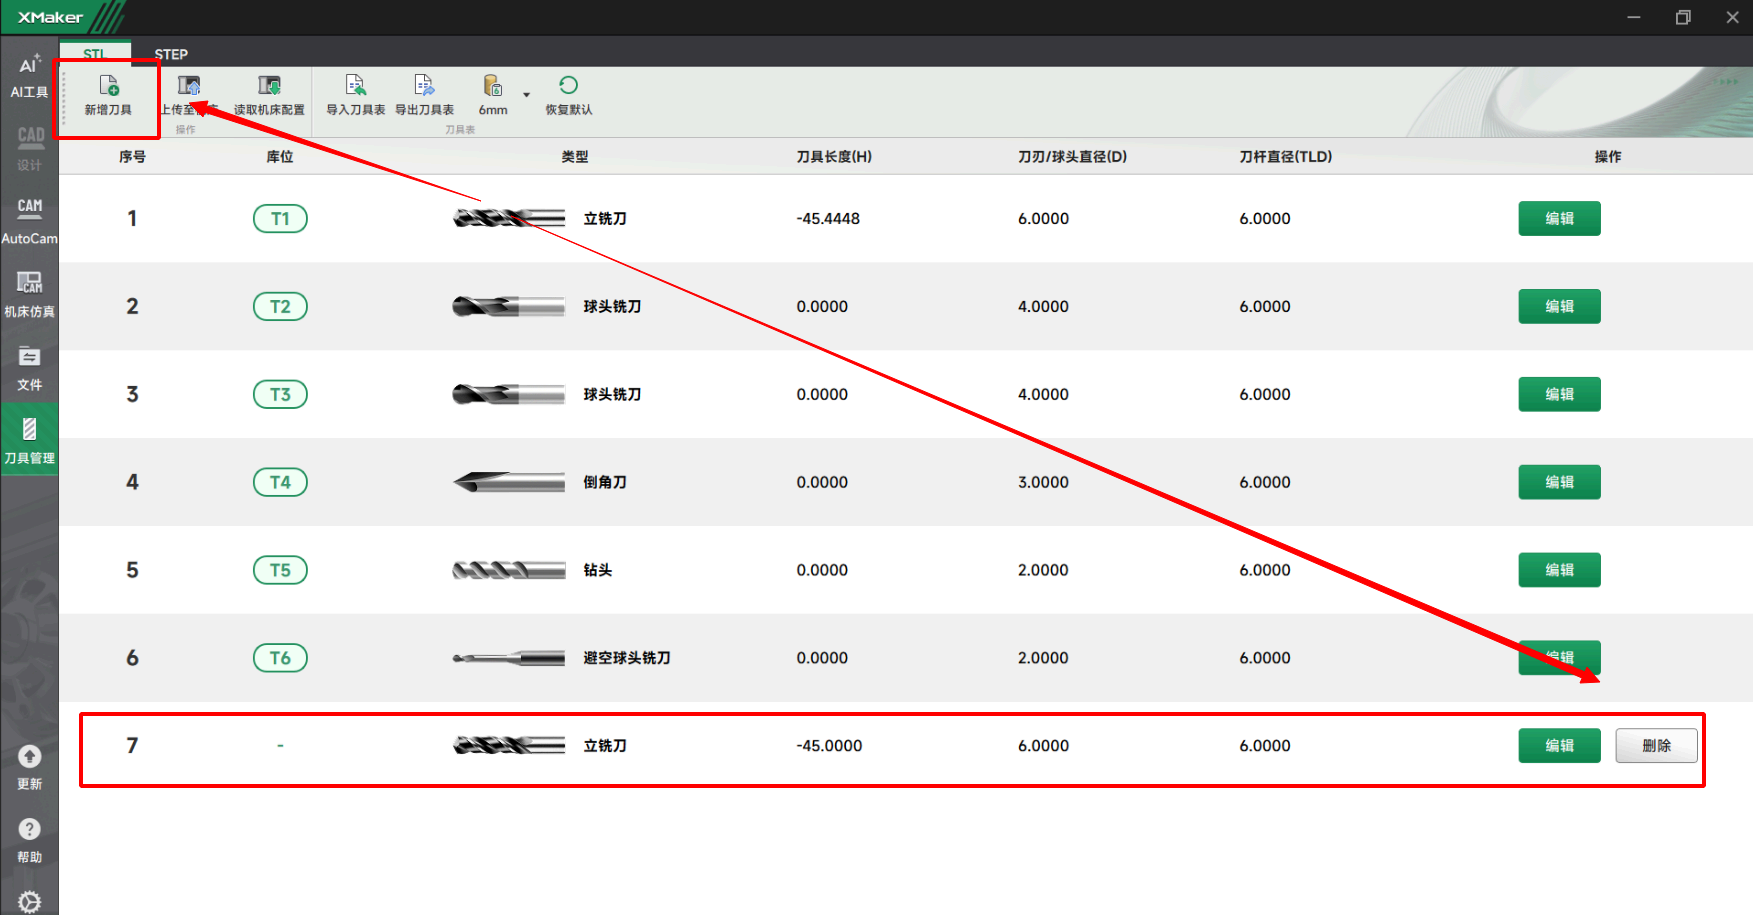Open the settings gear at sidebar bottom
The height and width of the screenshot is (915, 1753).
tap(30, 902)
